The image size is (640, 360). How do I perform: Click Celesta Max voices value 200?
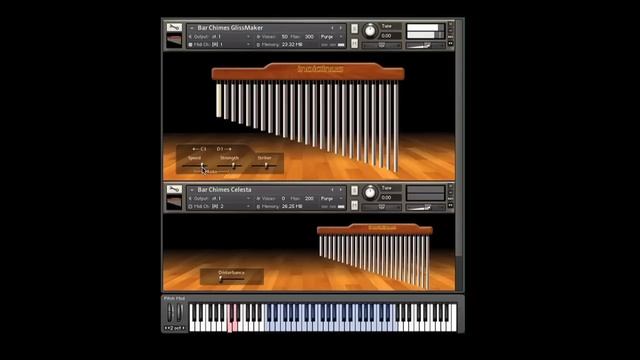309,198
